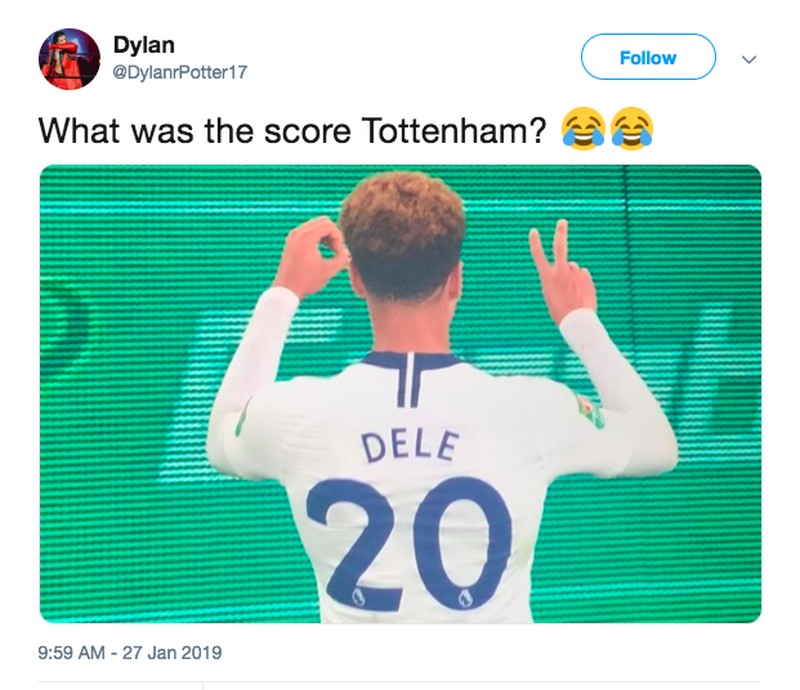Click the second crying-laughing emoji

tap(632, 129)
